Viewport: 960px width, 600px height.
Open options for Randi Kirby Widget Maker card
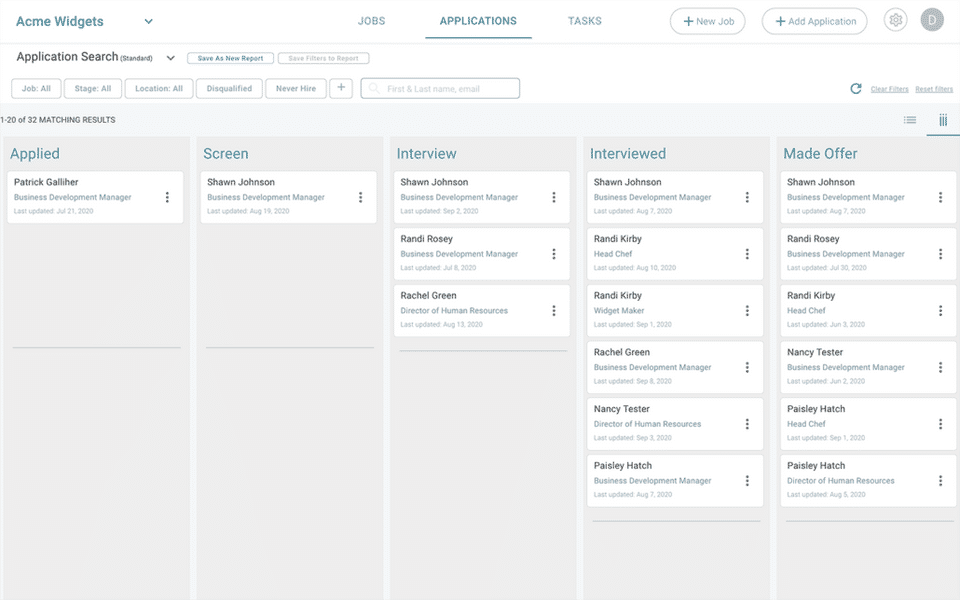(x=747, y=310)
